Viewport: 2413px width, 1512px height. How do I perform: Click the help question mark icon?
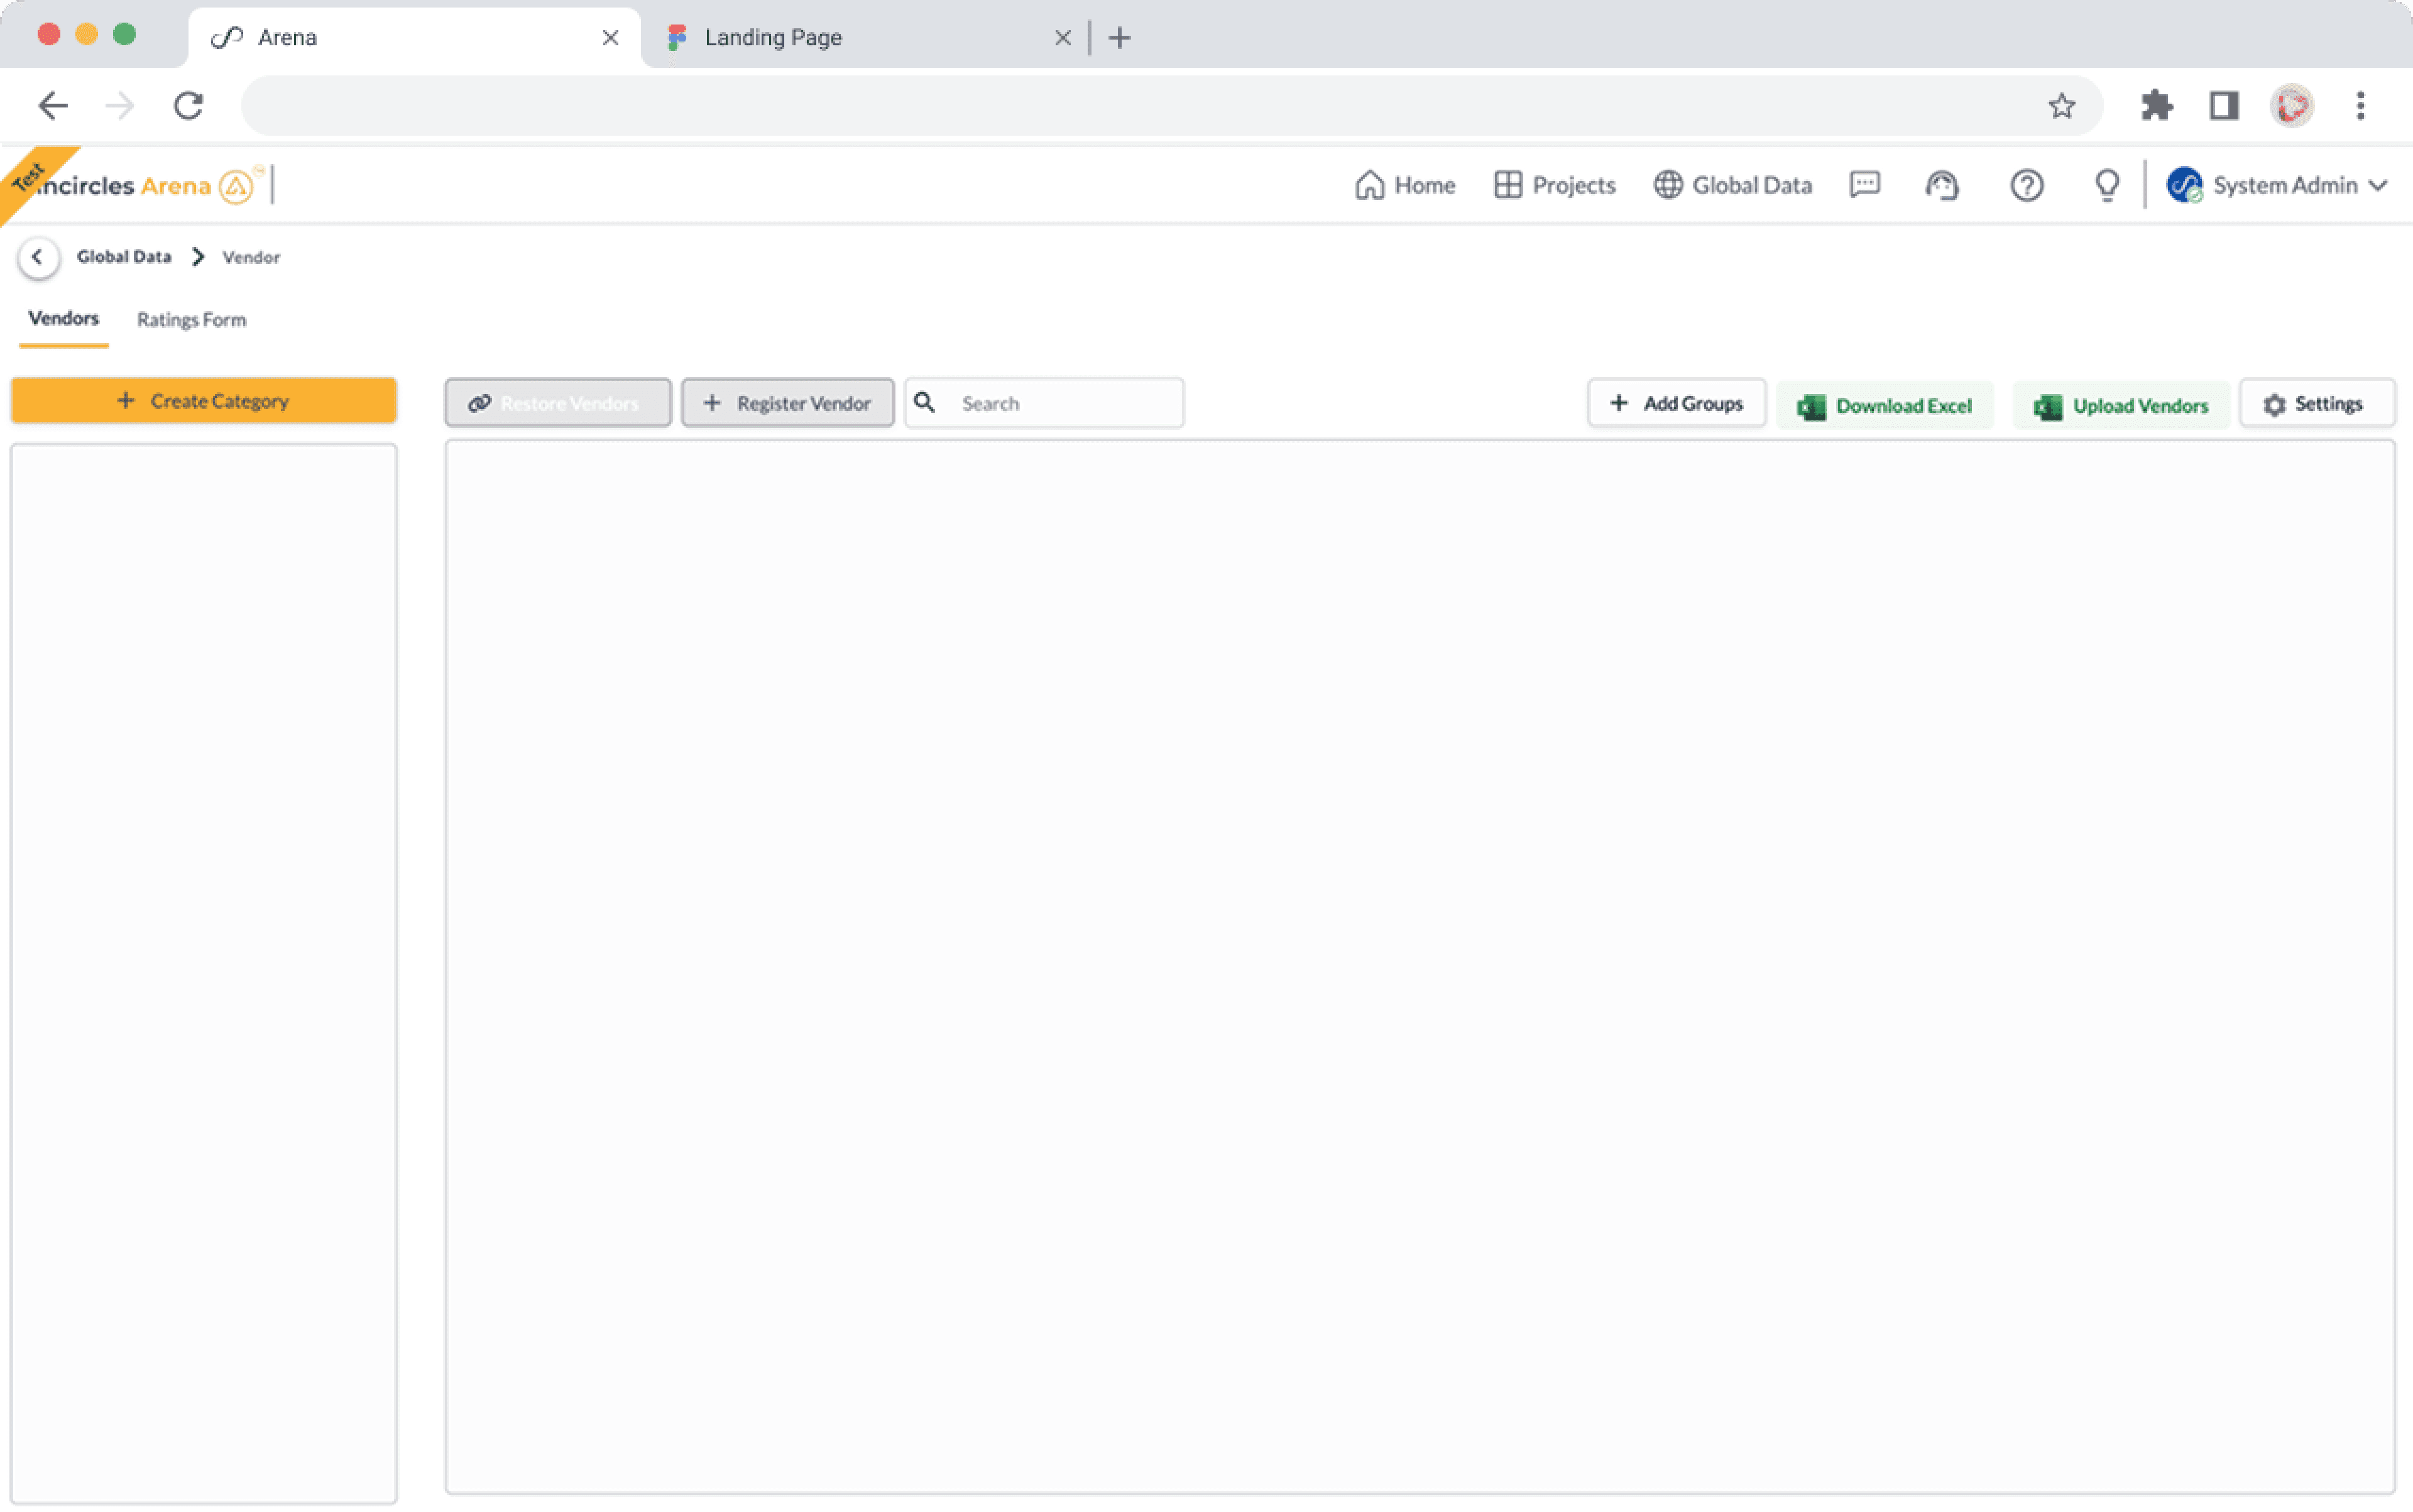(x=2026, y=185)
